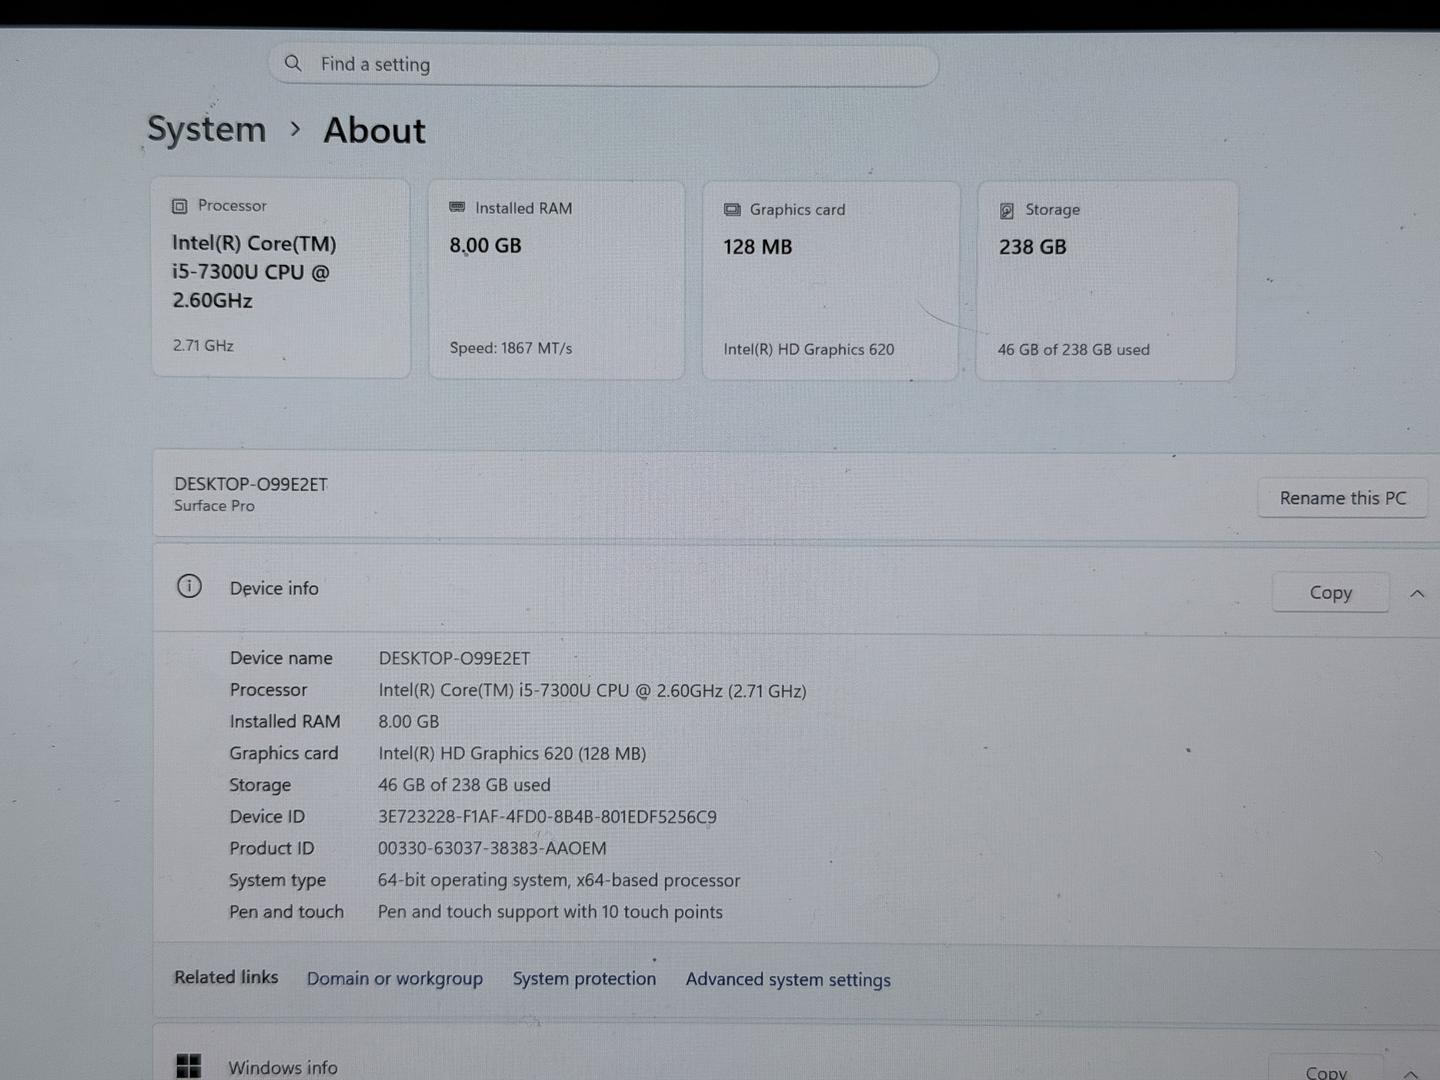
Task: Open System protection link
Action: coord(585,978)
